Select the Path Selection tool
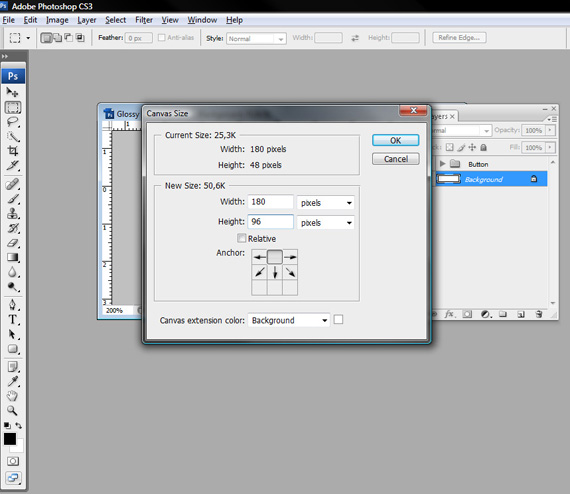This screenshot has width=570, height=494. (x=13, y=334)
